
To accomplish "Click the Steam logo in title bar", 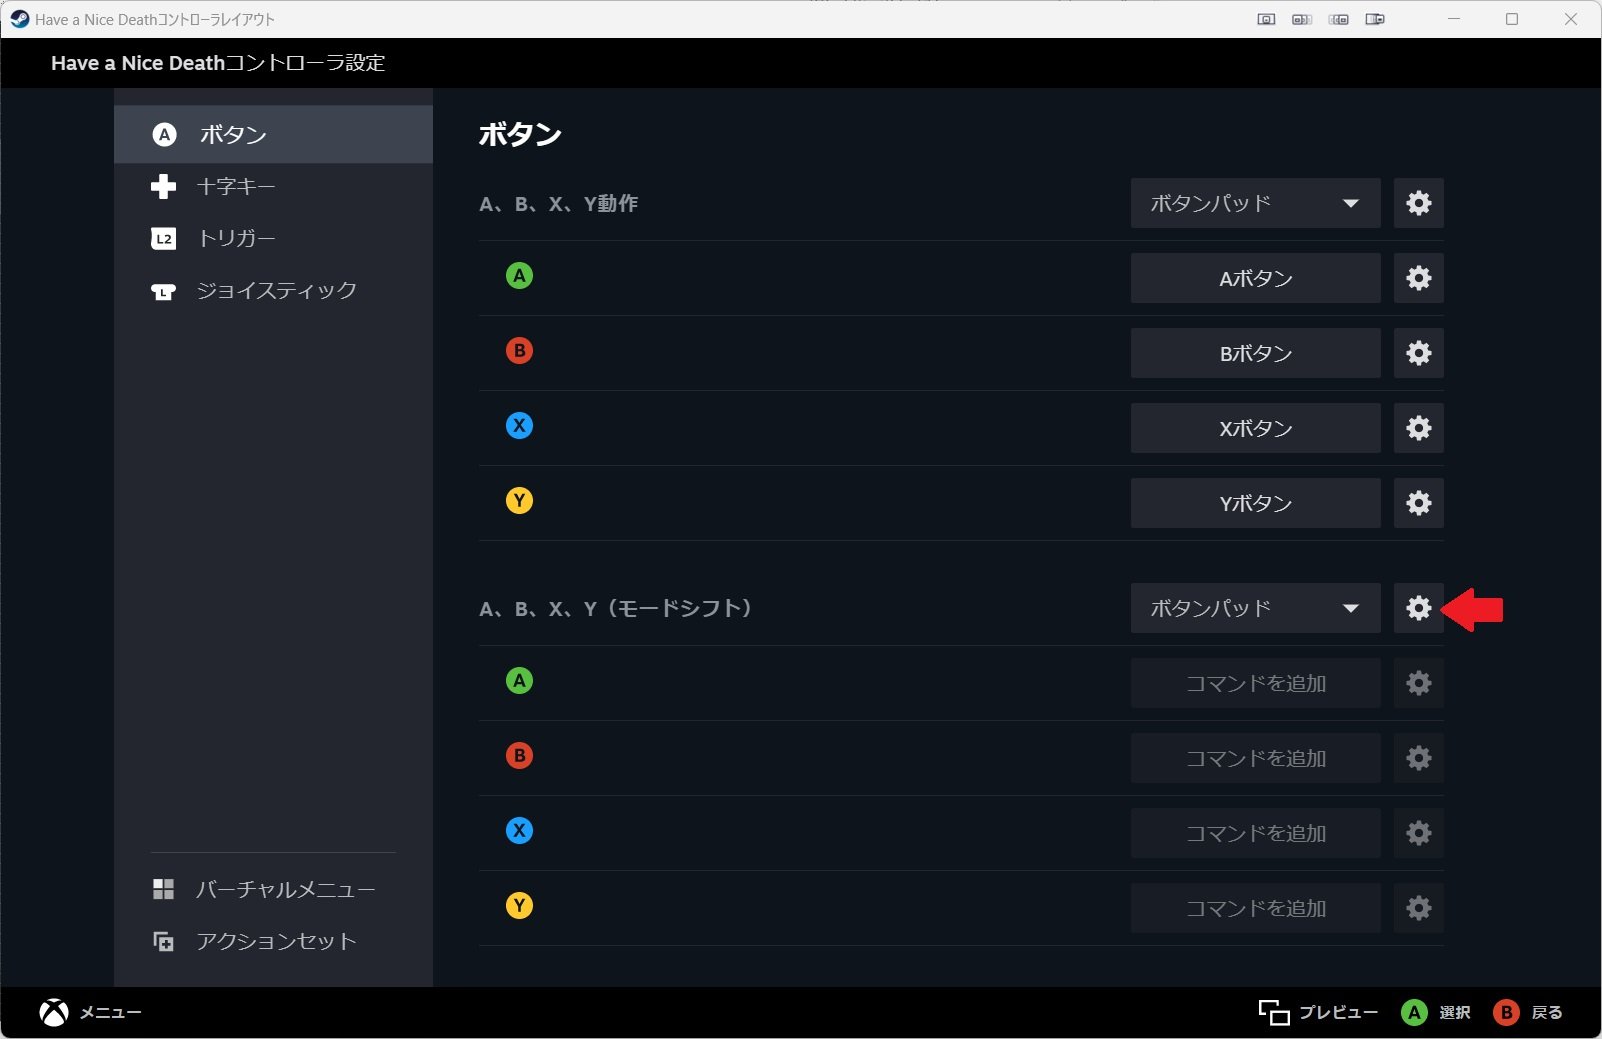I will click(x=19, y=19).
